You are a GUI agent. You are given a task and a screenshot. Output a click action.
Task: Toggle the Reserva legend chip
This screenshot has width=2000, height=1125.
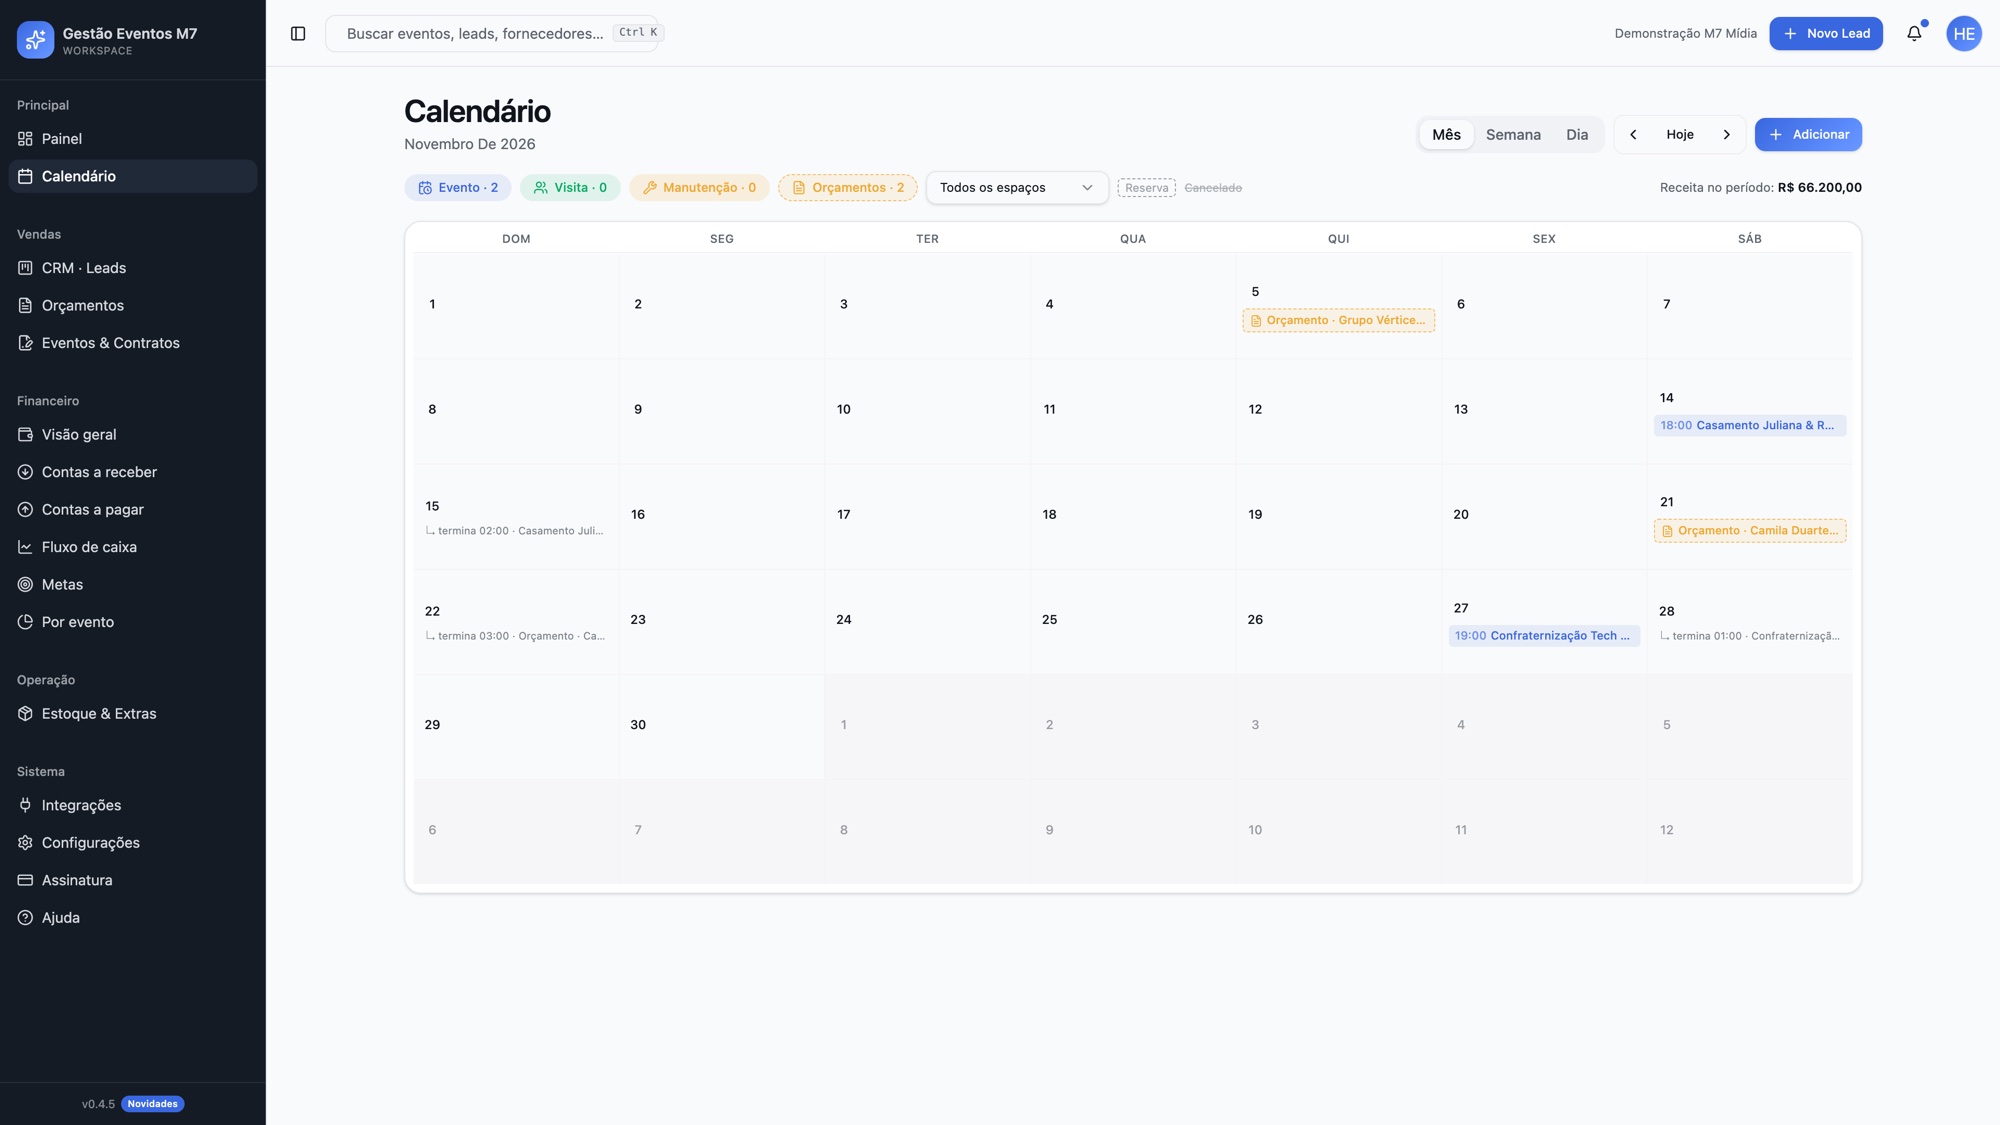click(x=1146, y=188)
